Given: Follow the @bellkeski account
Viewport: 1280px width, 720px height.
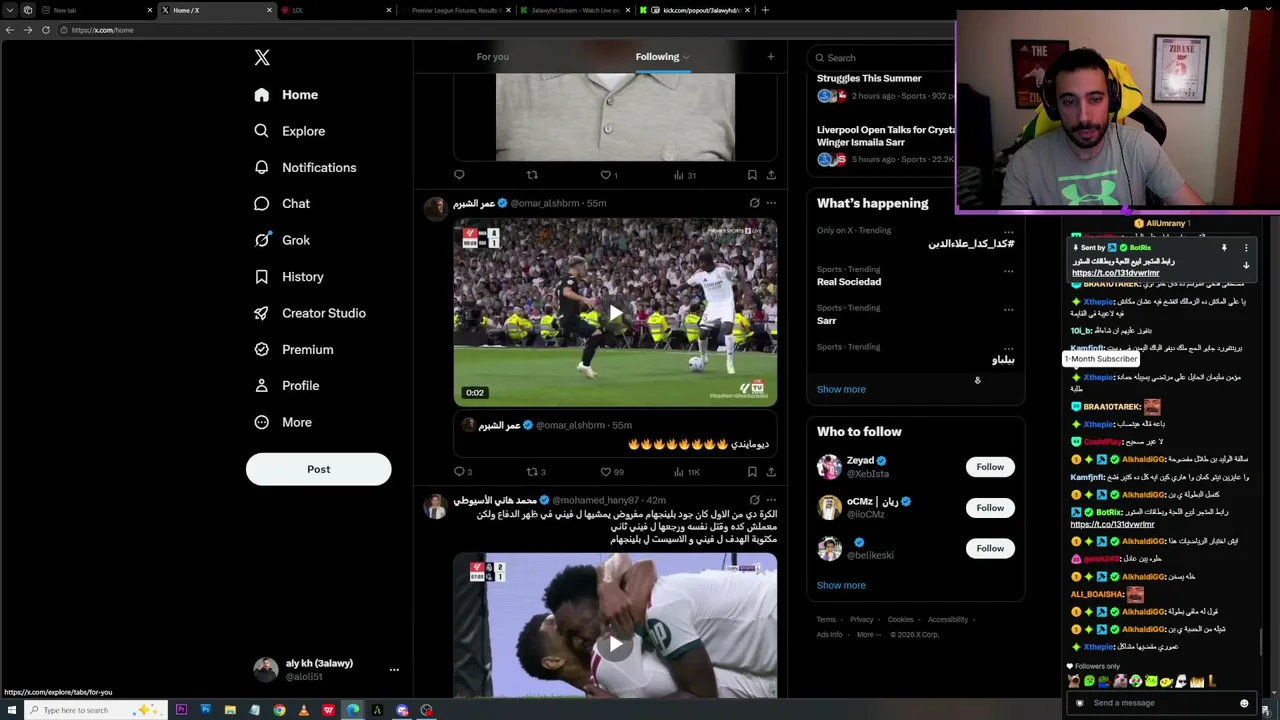Looking at the screenshot, I should click(x=990, y=548).
